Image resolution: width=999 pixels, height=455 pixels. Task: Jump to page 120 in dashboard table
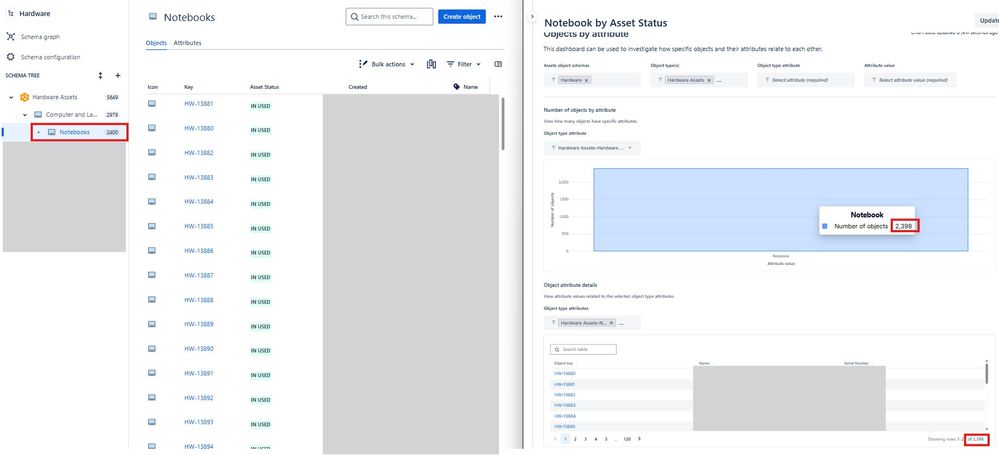627,439
